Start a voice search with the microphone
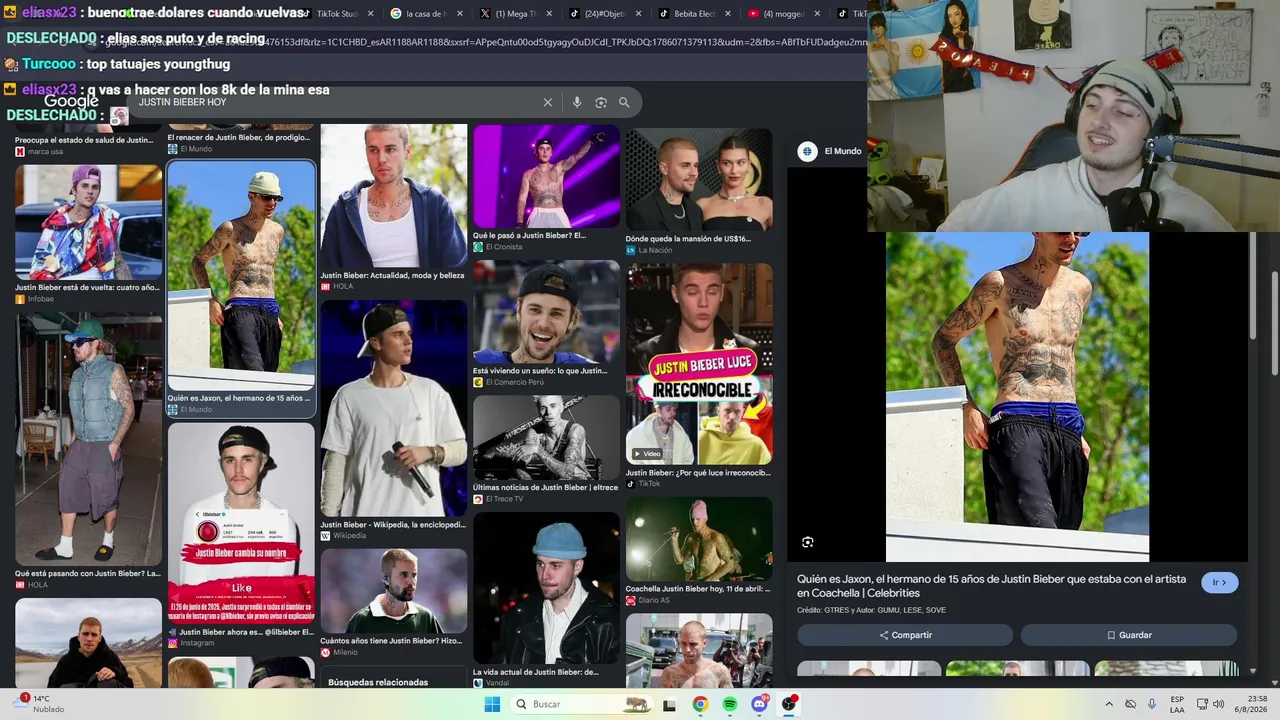The height and width of the screenshot is (720, 1280). coord(576,102)
